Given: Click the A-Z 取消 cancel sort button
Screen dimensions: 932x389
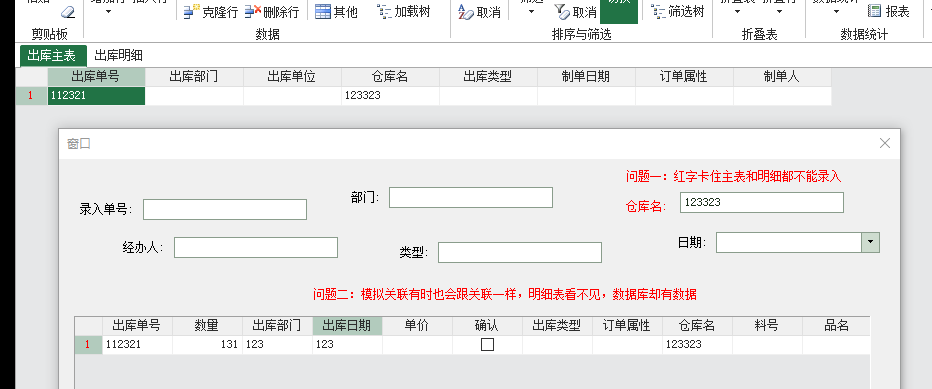Looking at the screenshot, I should [x=480, y=11].
